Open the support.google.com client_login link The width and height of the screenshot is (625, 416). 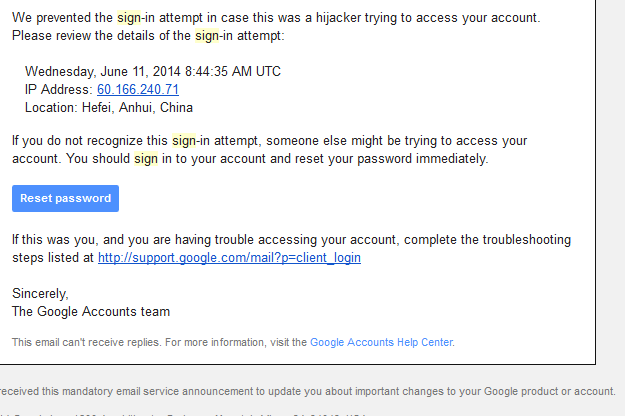229,258
